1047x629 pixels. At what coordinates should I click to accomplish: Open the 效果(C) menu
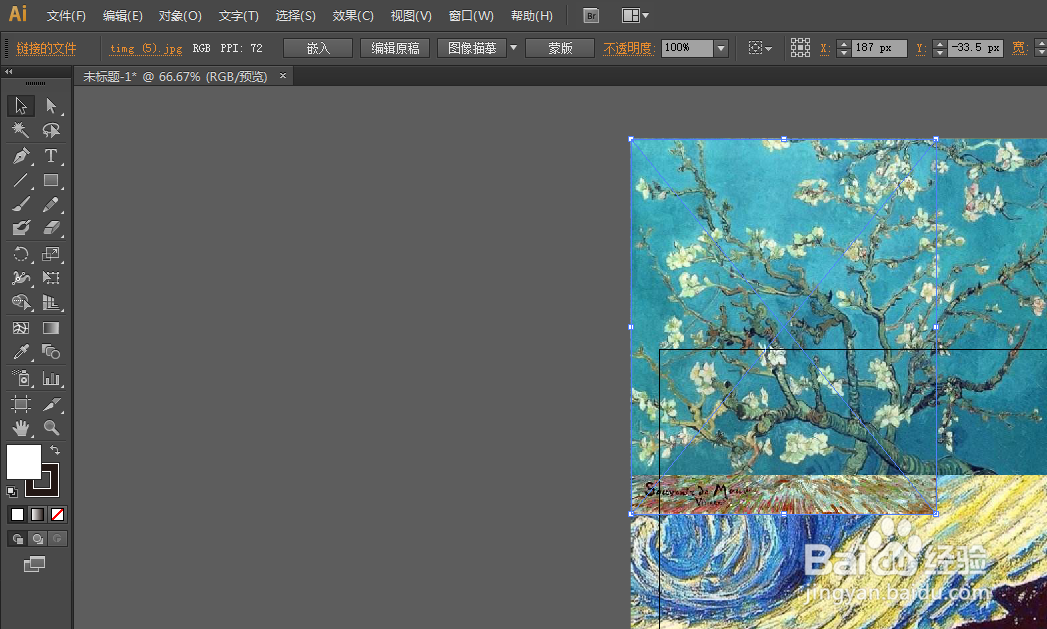point(353,16)
